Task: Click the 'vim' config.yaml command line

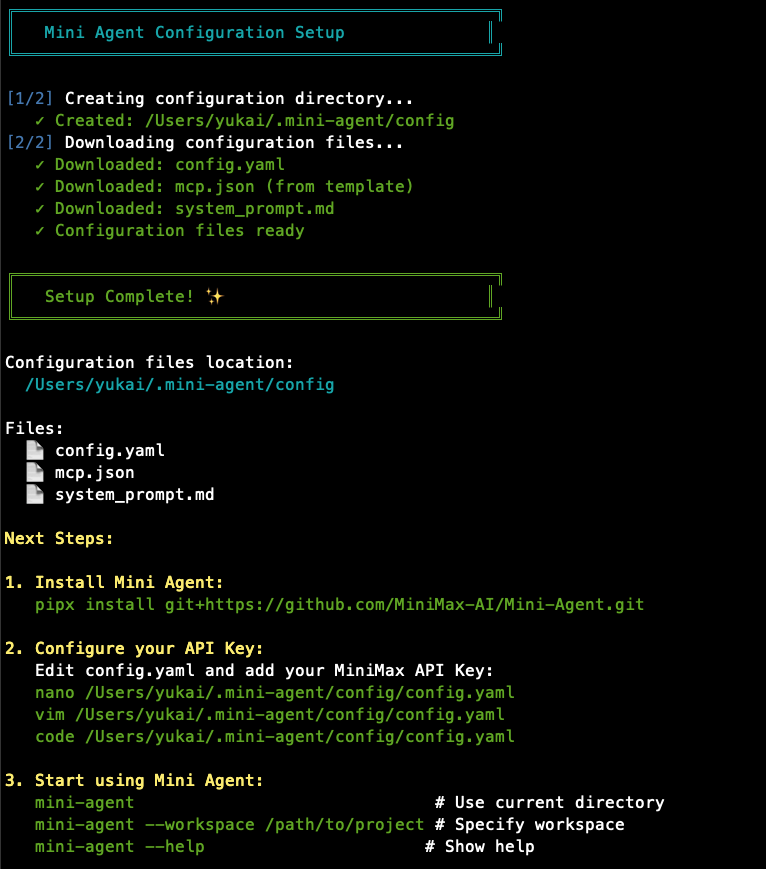Action: (270, 714)
